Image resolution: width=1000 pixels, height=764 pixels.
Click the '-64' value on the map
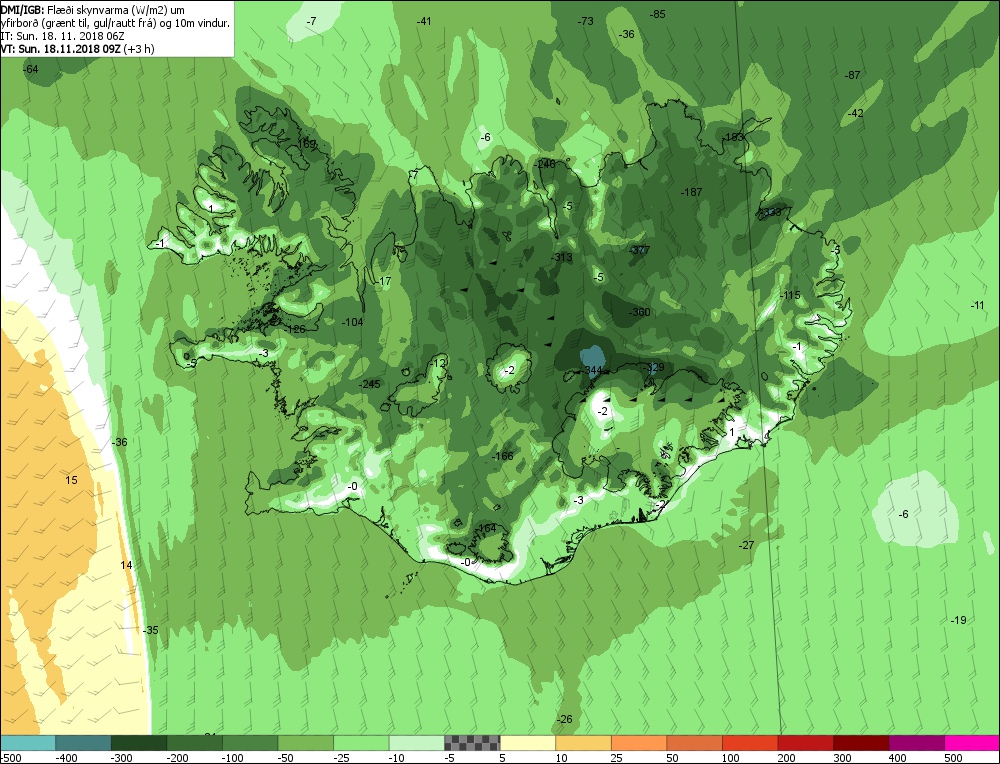click(x=31, y=69)
